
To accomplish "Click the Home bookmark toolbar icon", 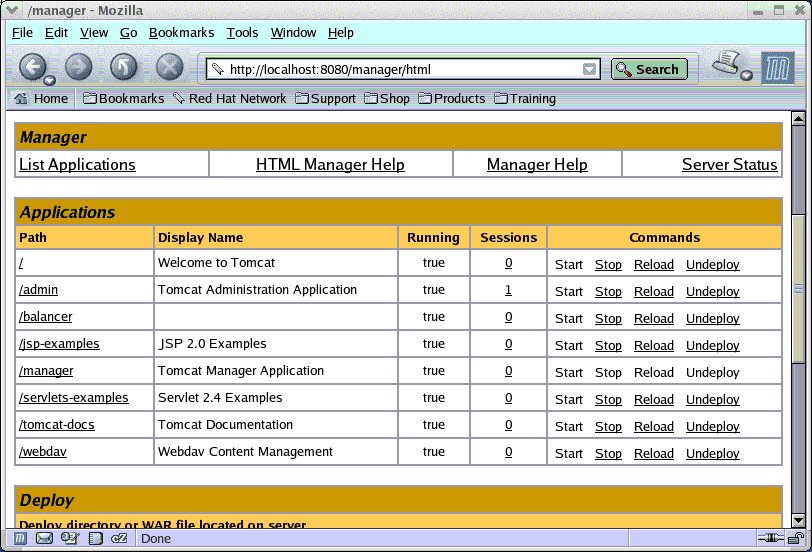I will coord(41,98).
